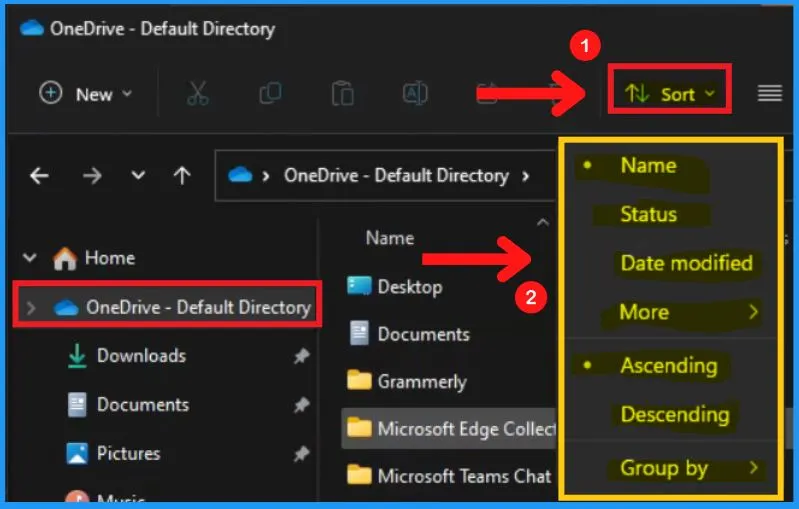Collapse the Home tree node
Screen dimensions: 799x509
pos(30,258)
